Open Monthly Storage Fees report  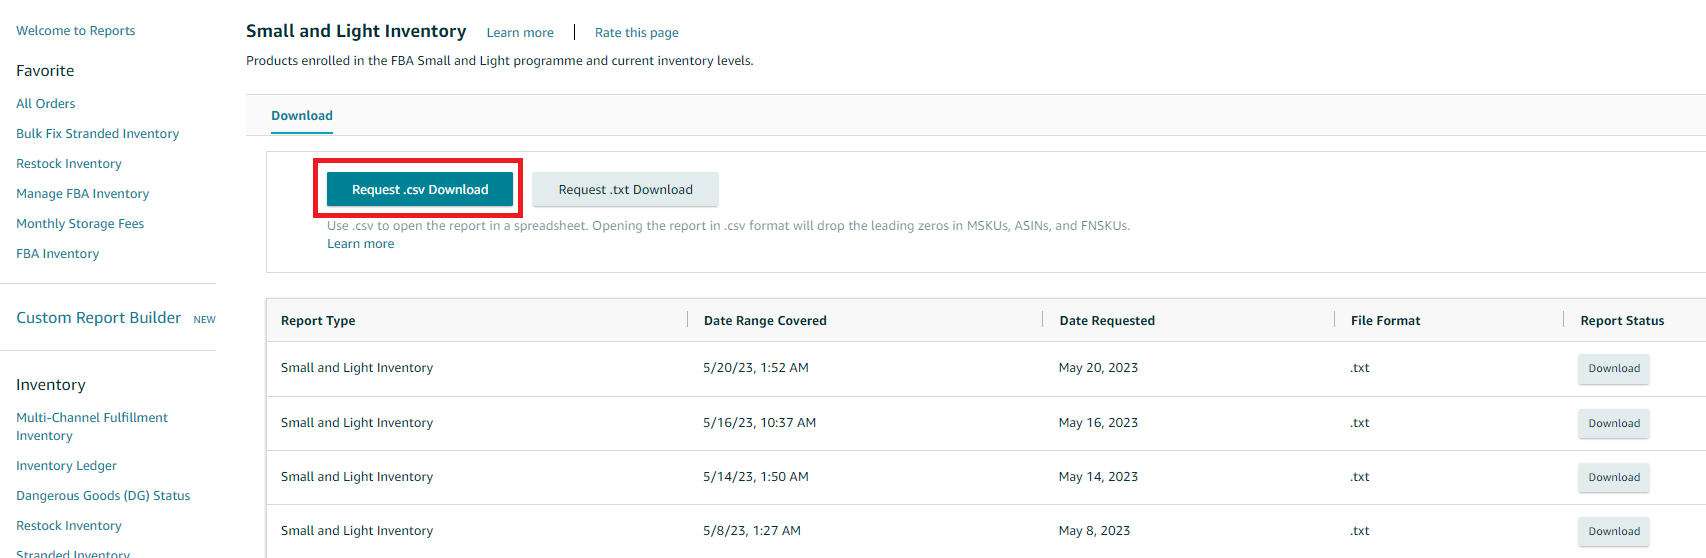tap(80, 224)
